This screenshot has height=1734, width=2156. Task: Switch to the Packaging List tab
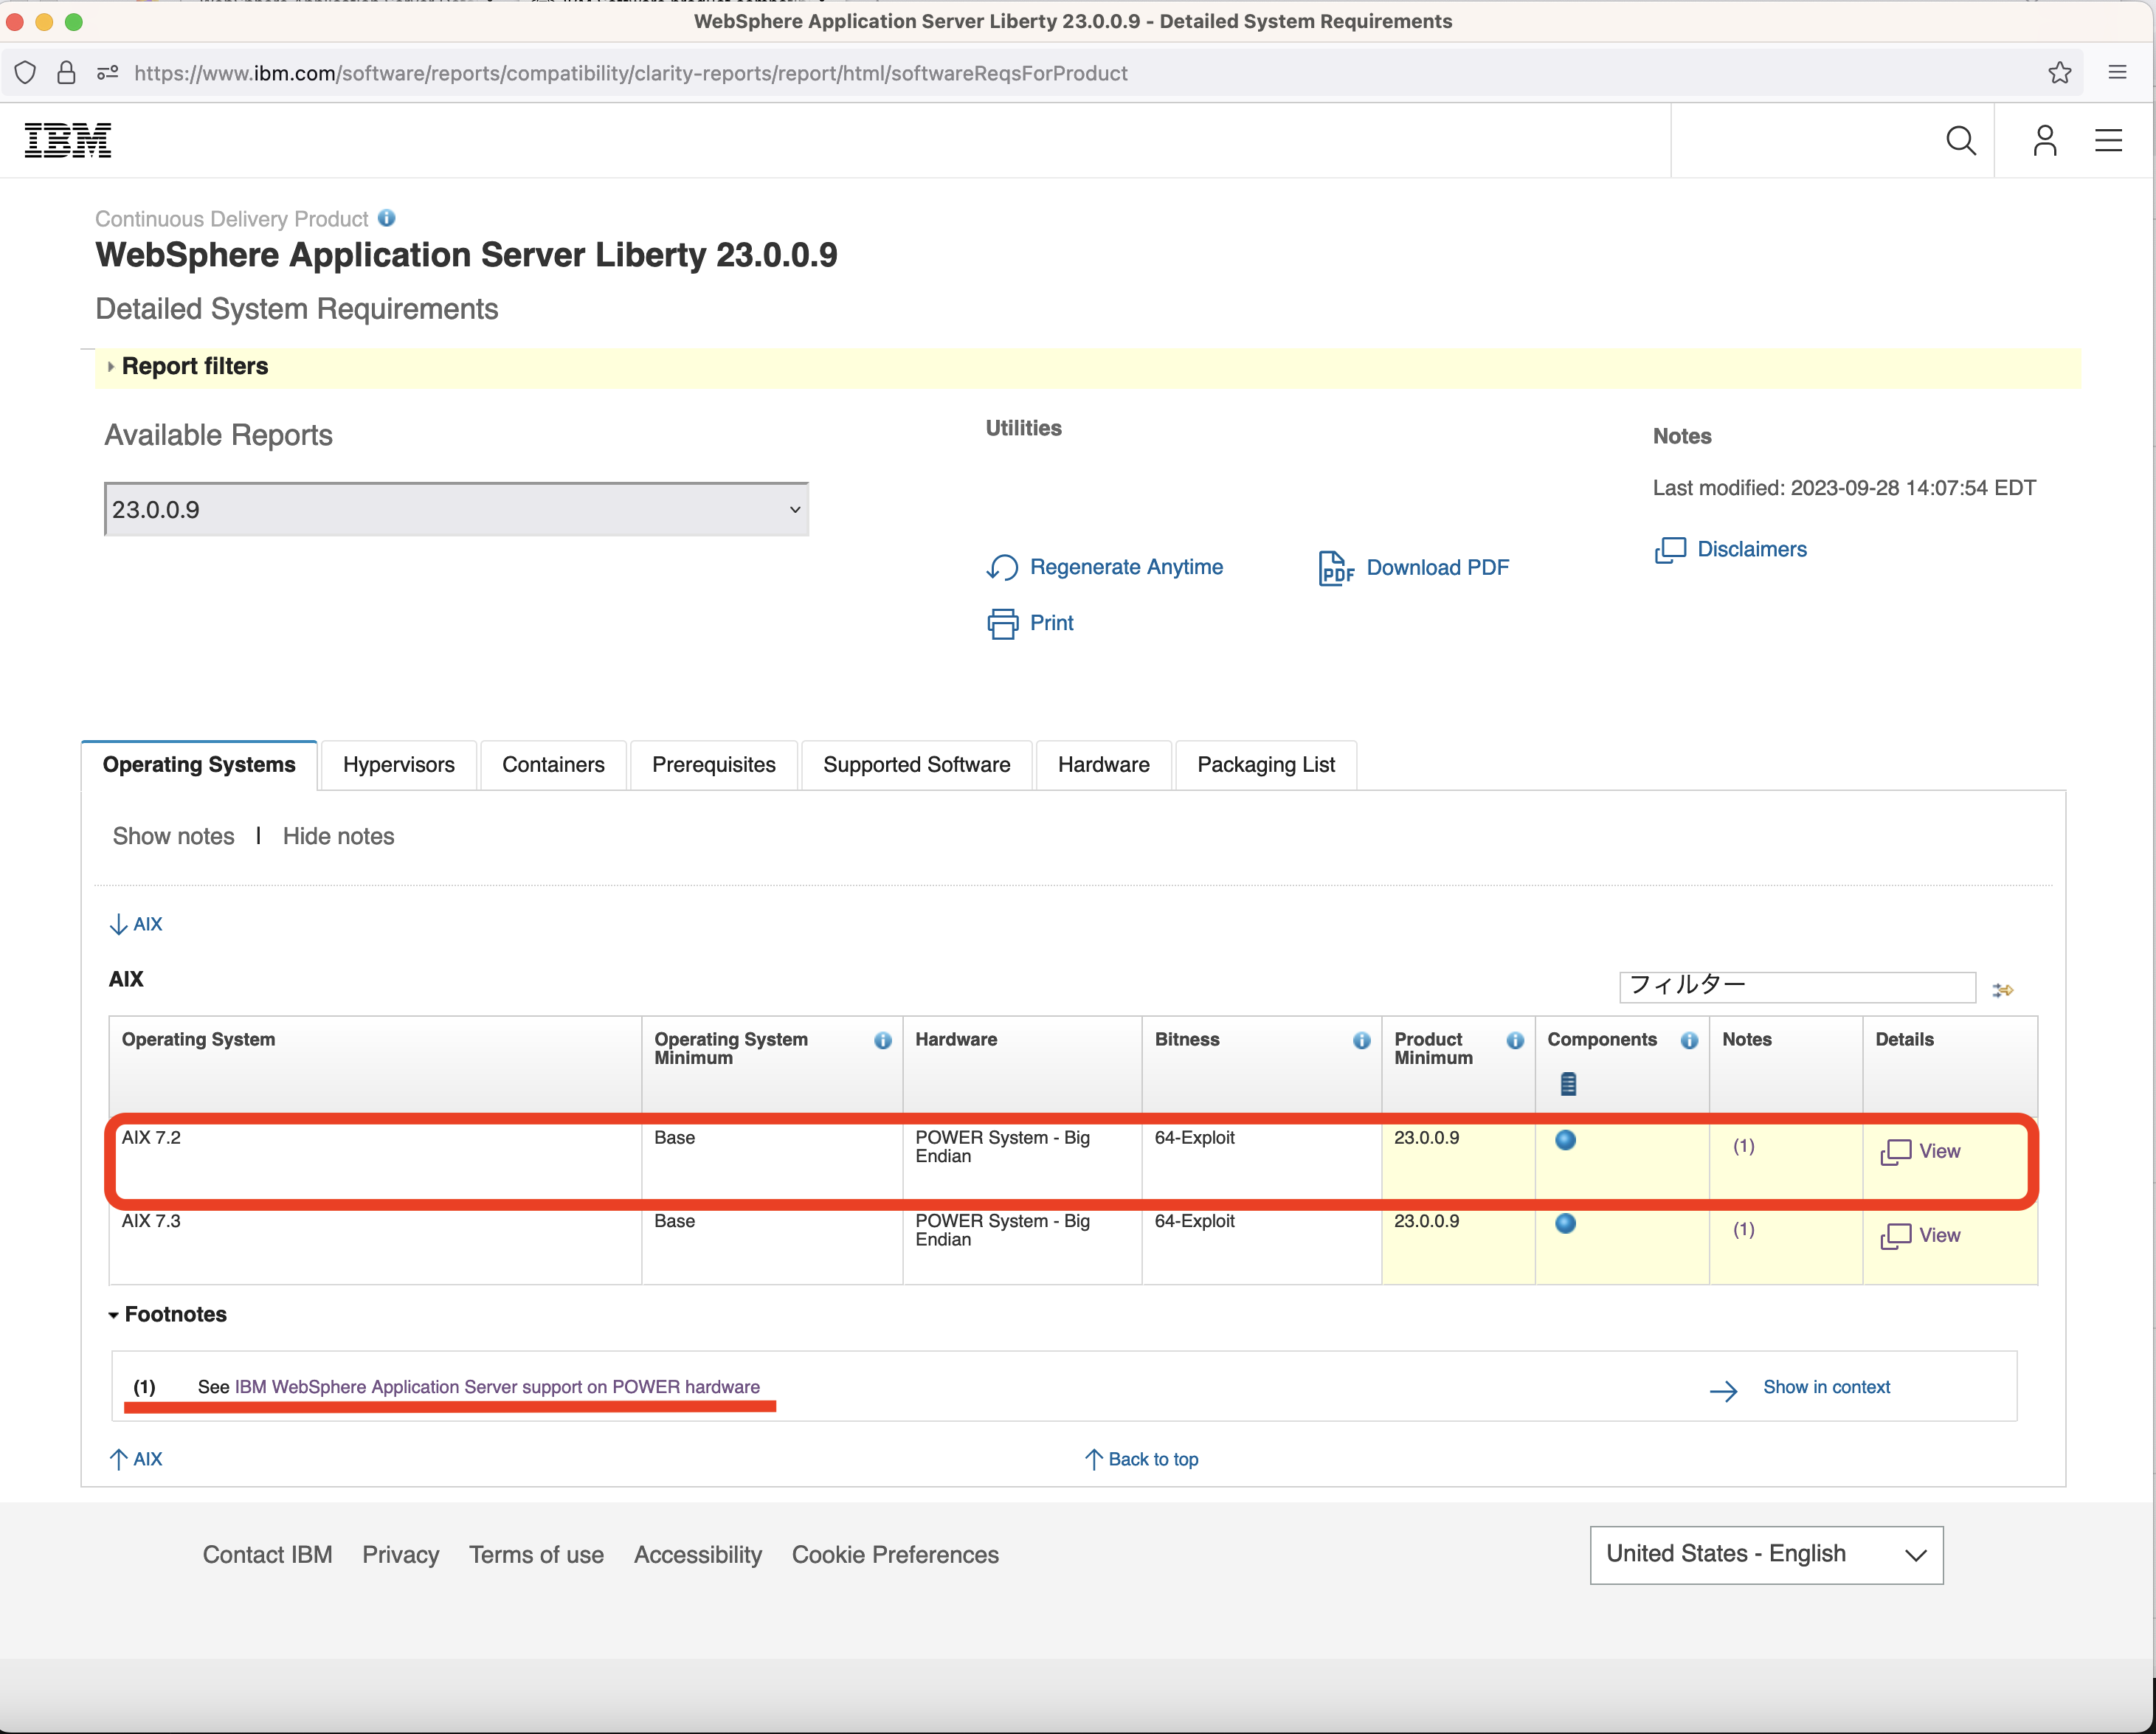1266,764
